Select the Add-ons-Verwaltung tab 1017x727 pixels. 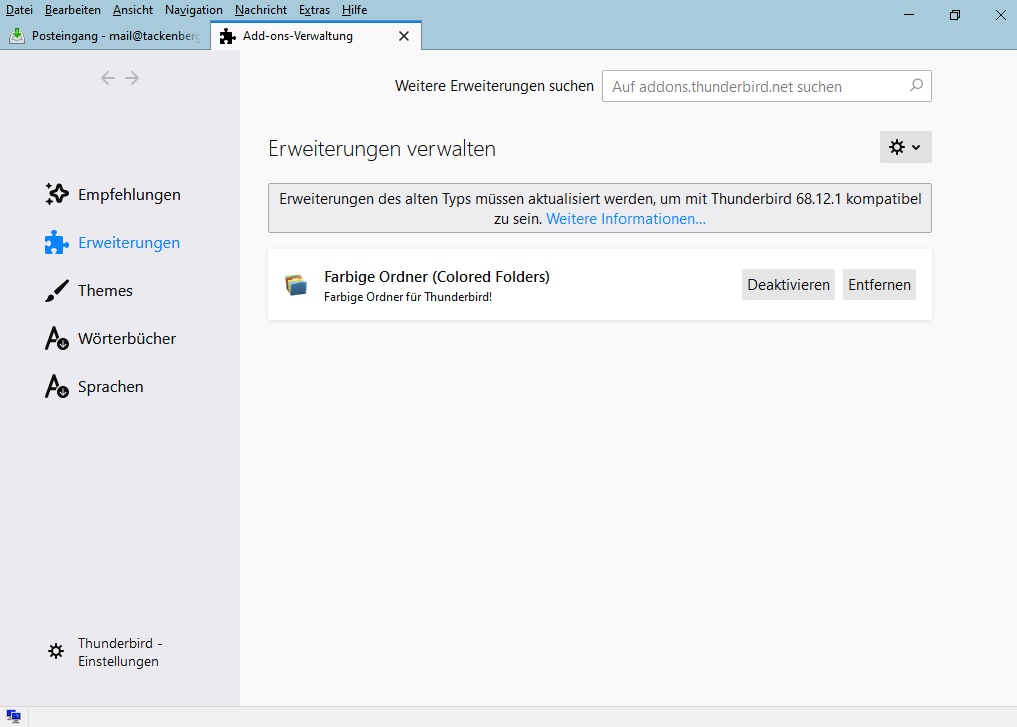point(316,36)
